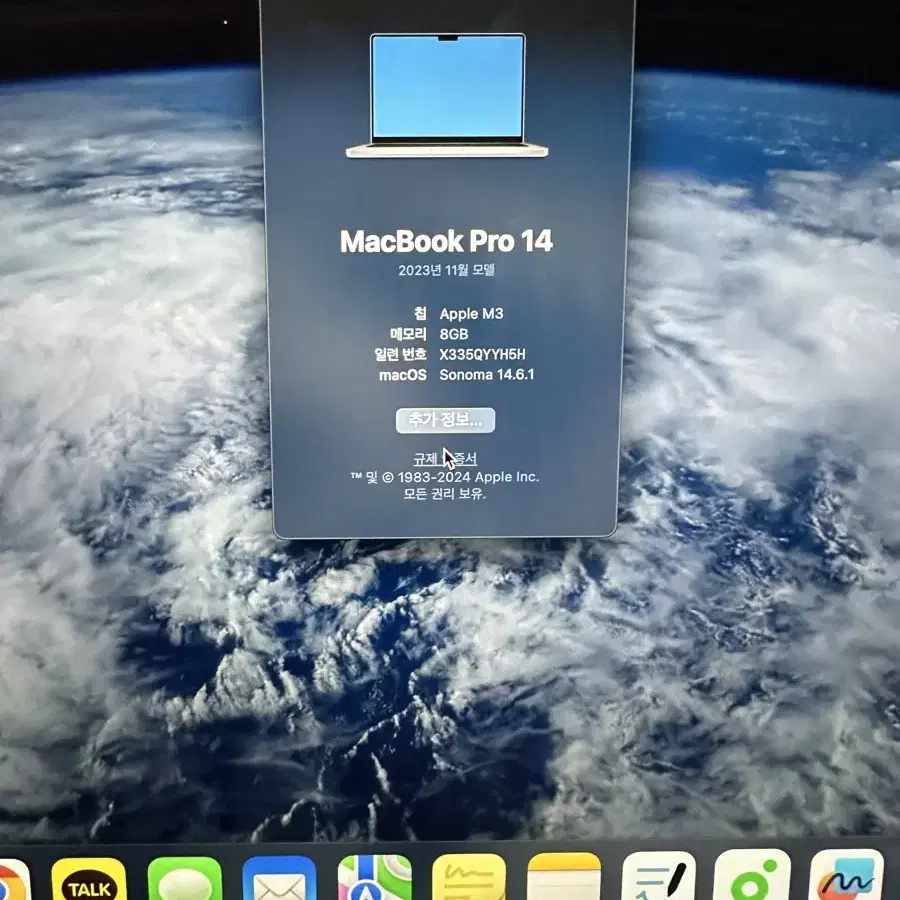Click the 메모리 label
Screen dimensions: 900x900
[x=408, y=334]
